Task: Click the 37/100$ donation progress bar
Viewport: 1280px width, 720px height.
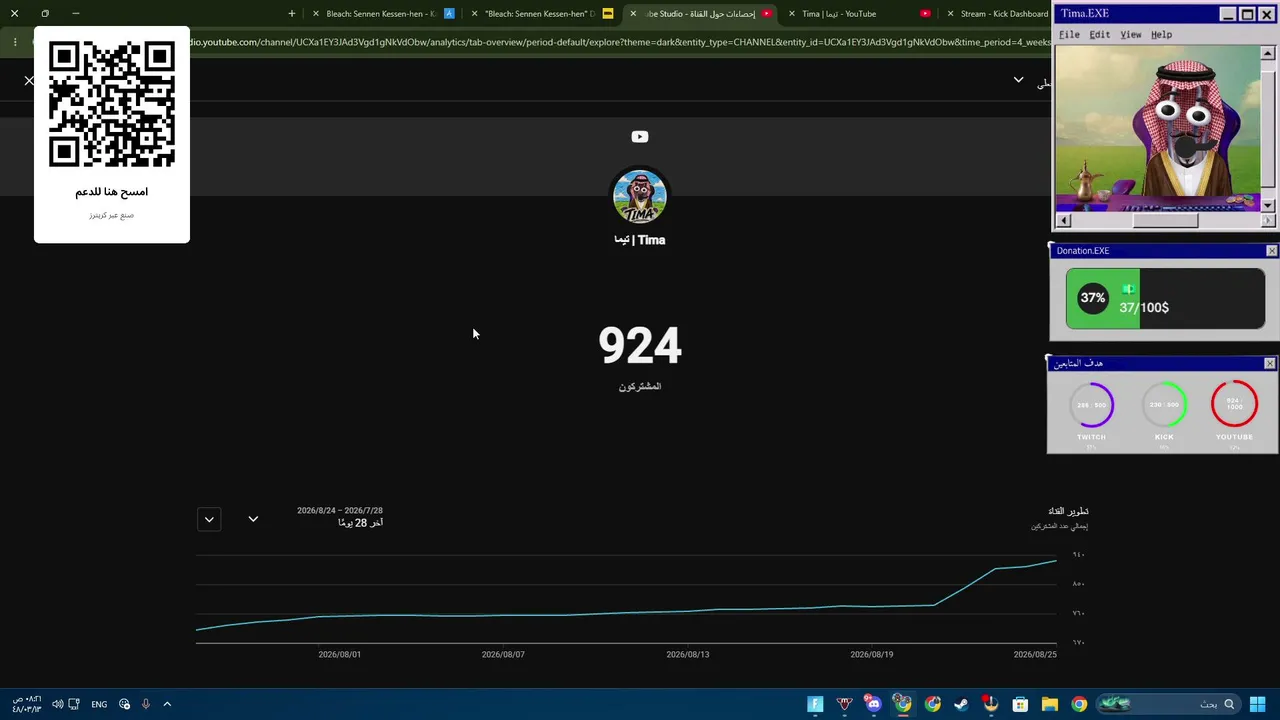Action: coord(1165,298)
